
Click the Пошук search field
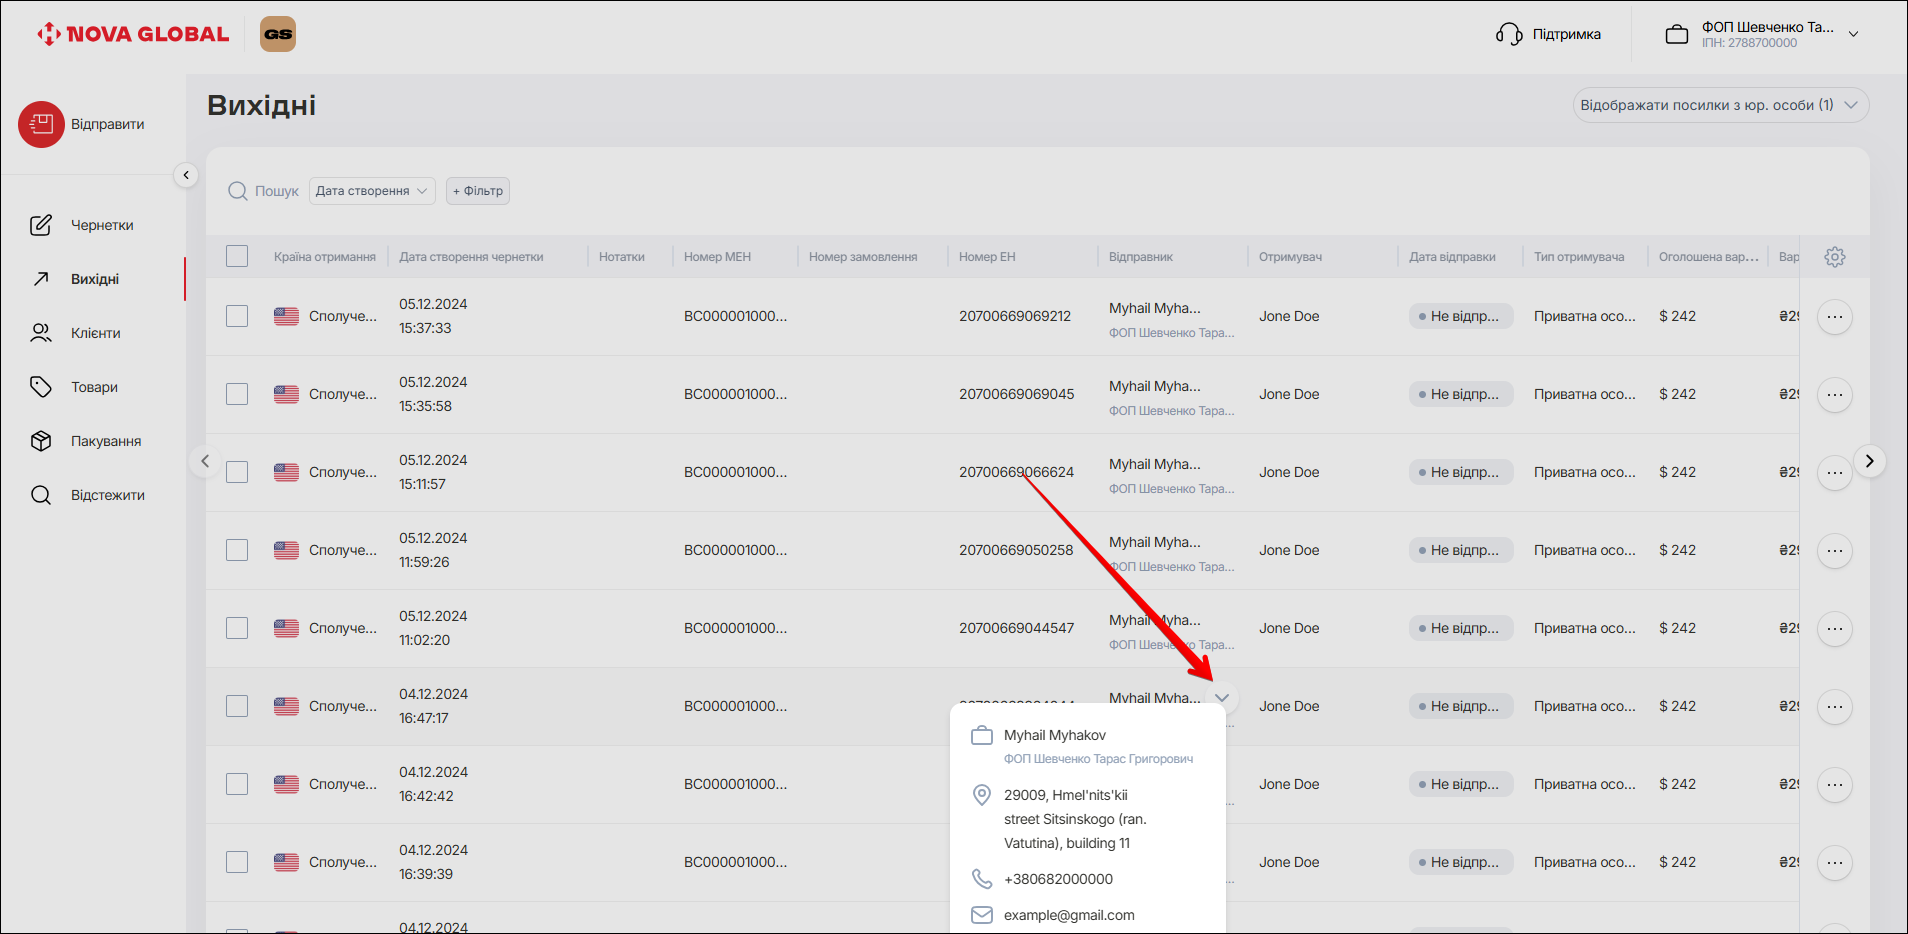tap(276, 191)
